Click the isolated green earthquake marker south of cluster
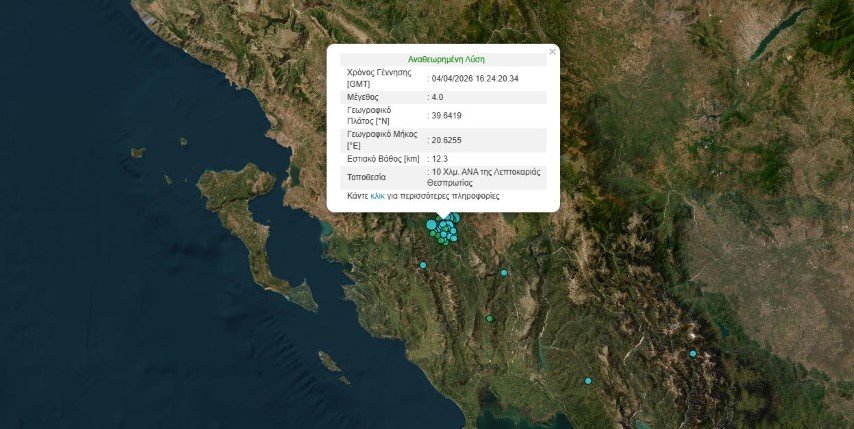Image resolution: width=854 pixels, height=429 pixels. coord(489,318)
